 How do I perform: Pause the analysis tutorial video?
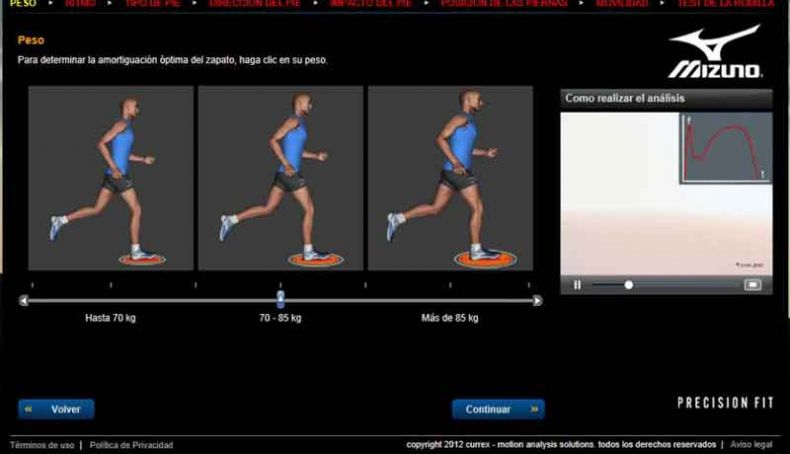click(577, 285)
